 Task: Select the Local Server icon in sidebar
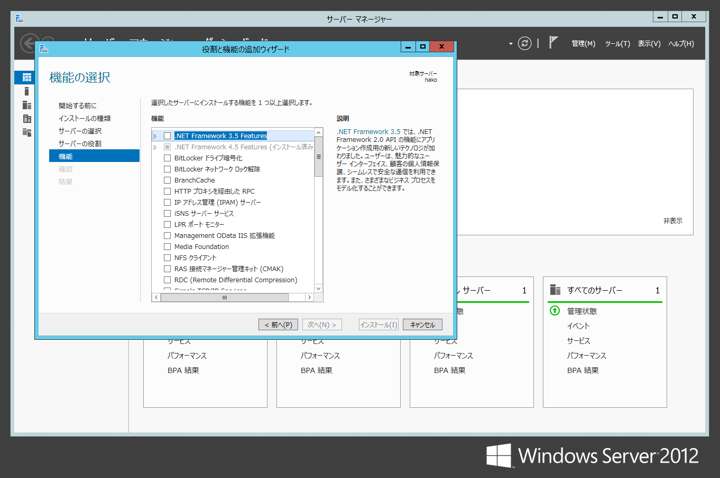27,91
